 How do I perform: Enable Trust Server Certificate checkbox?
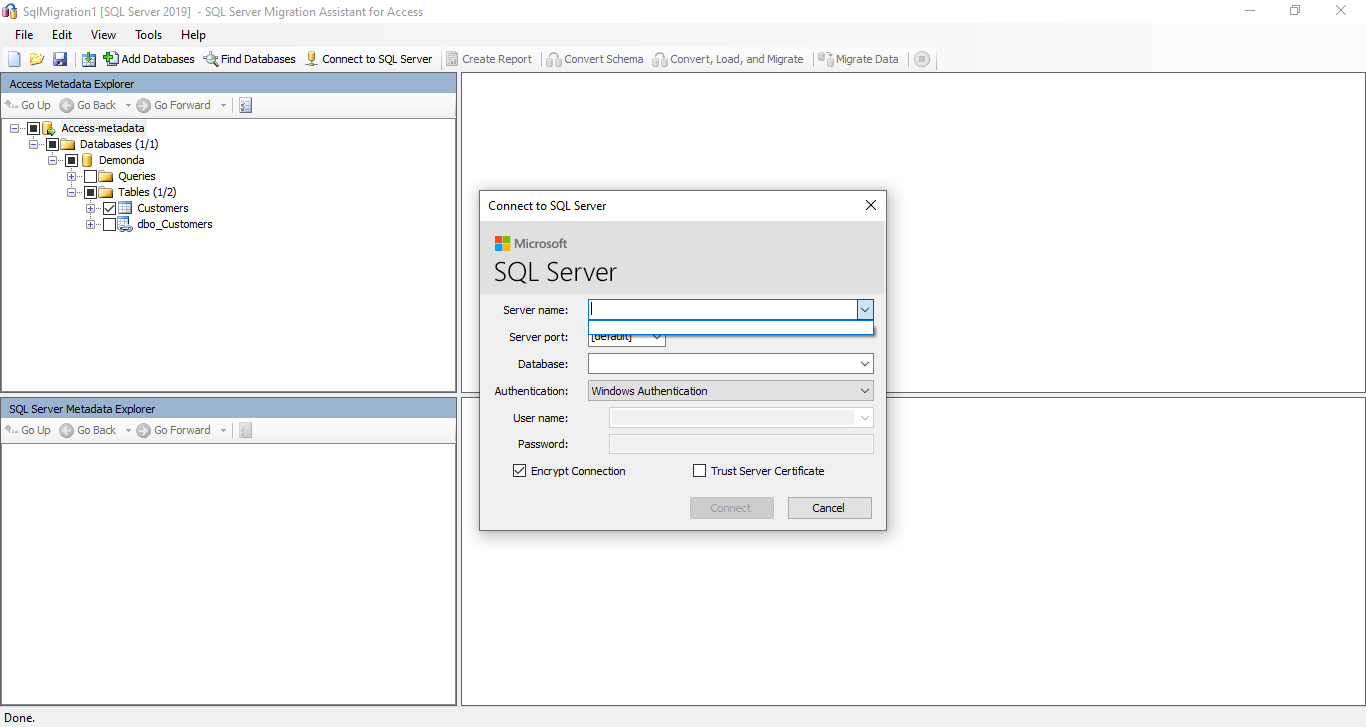(700, 471)
